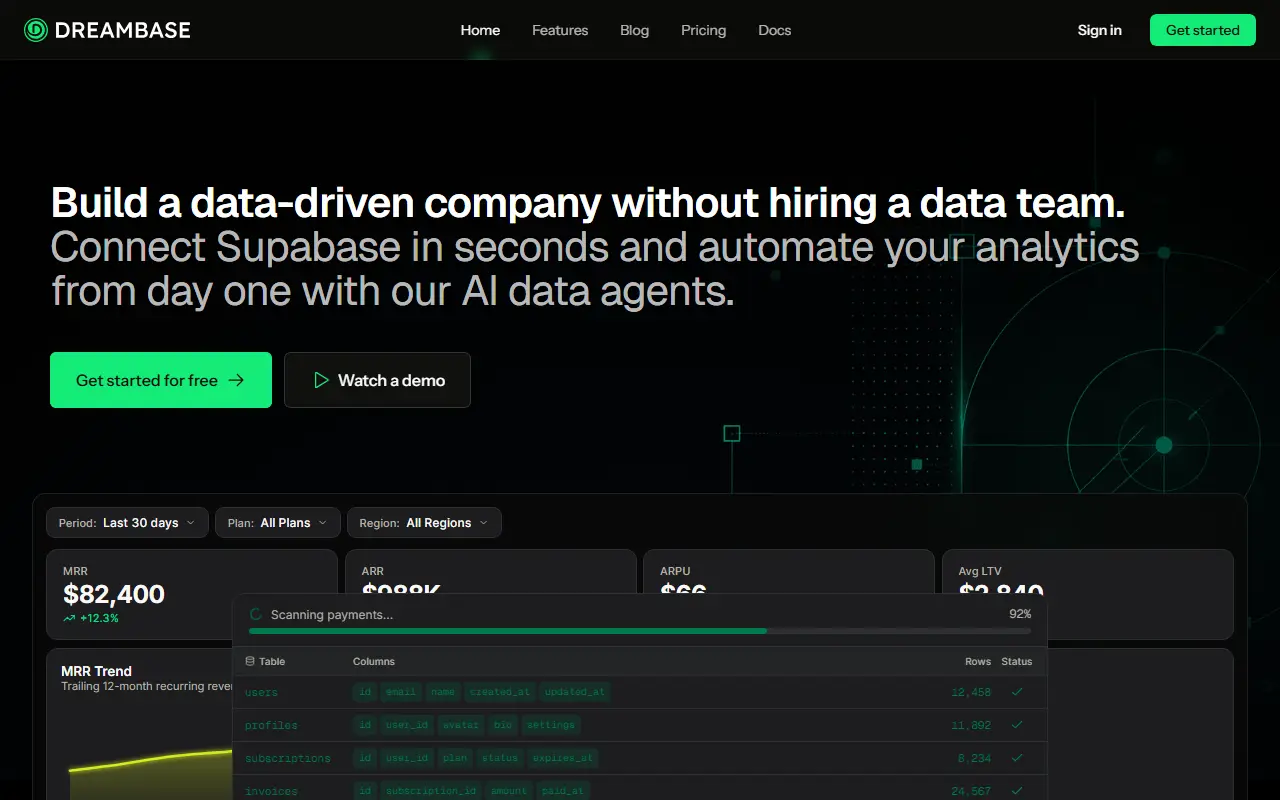Click the 8,234 rows count
The image size is (1280, 800).
tap(974, 758)
